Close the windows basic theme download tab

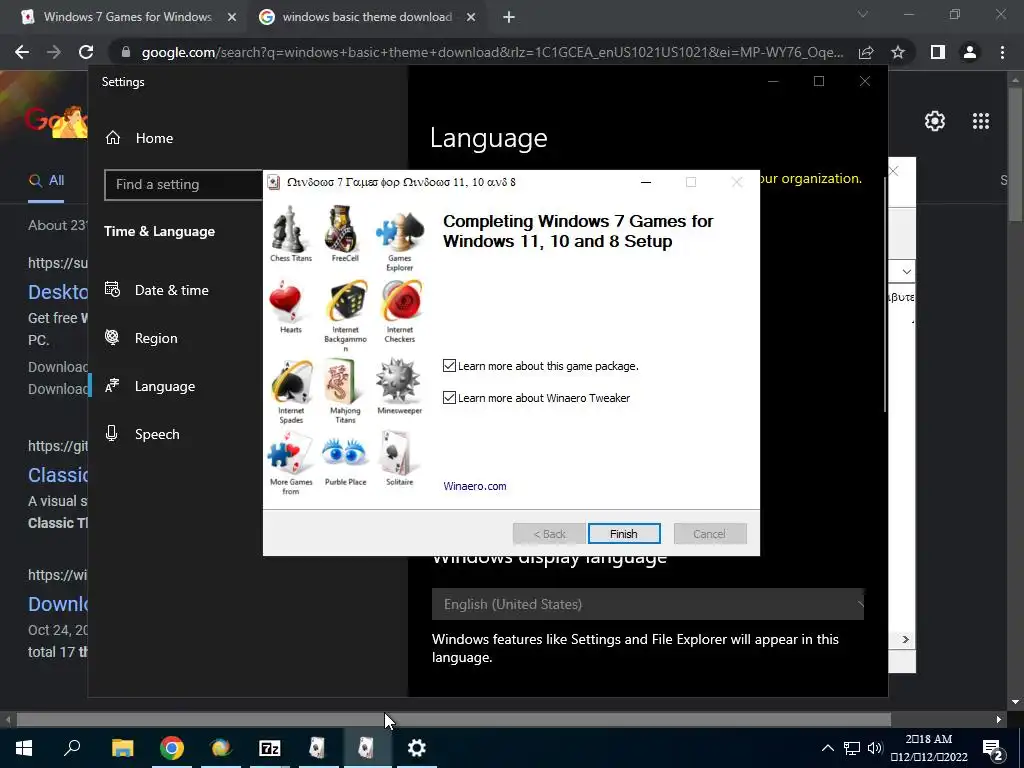point(471,17)
